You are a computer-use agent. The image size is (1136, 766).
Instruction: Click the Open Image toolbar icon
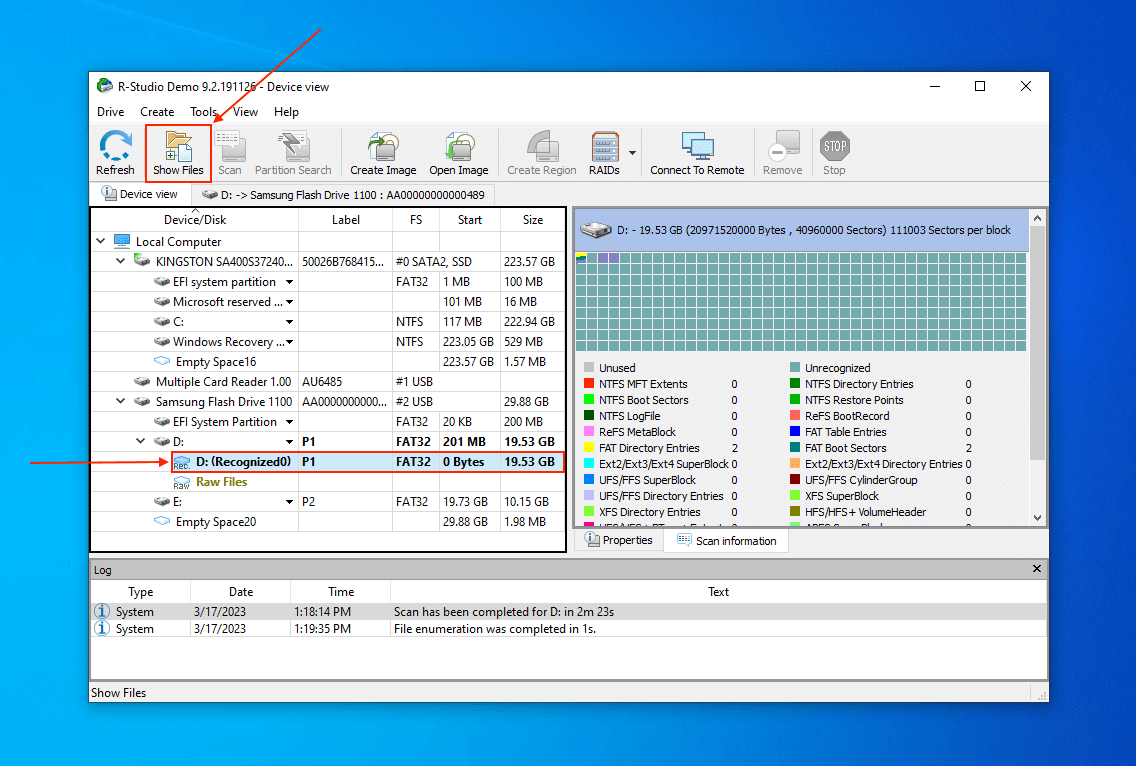coord(459,153)
